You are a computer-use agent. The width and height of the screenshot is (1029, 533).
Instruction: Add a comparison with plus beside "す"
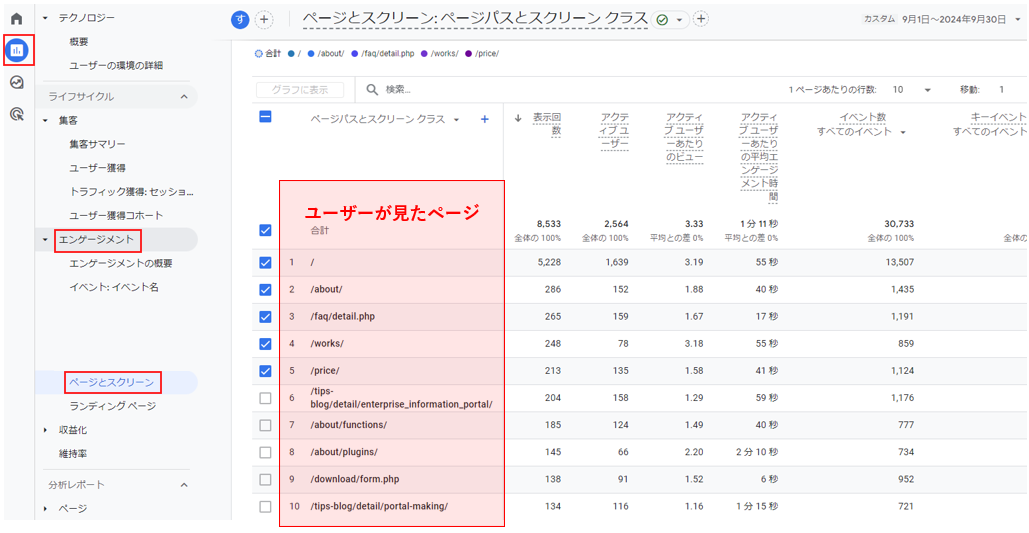pyautogui.click(x=264, y=20)
